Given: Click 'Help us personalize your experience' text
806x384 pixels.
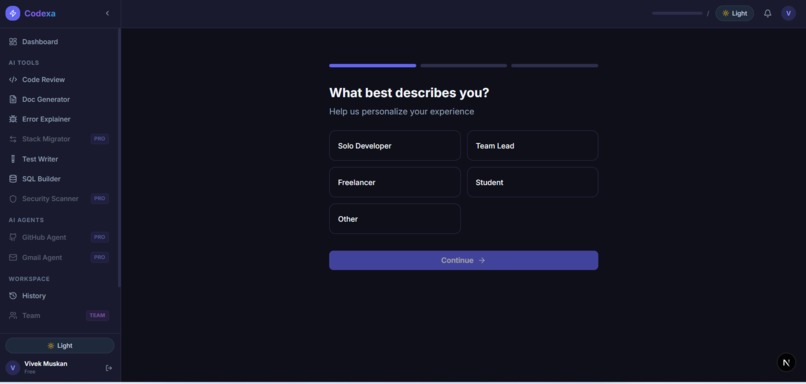Looking at the screenshot, I should (x=401, y=112).
